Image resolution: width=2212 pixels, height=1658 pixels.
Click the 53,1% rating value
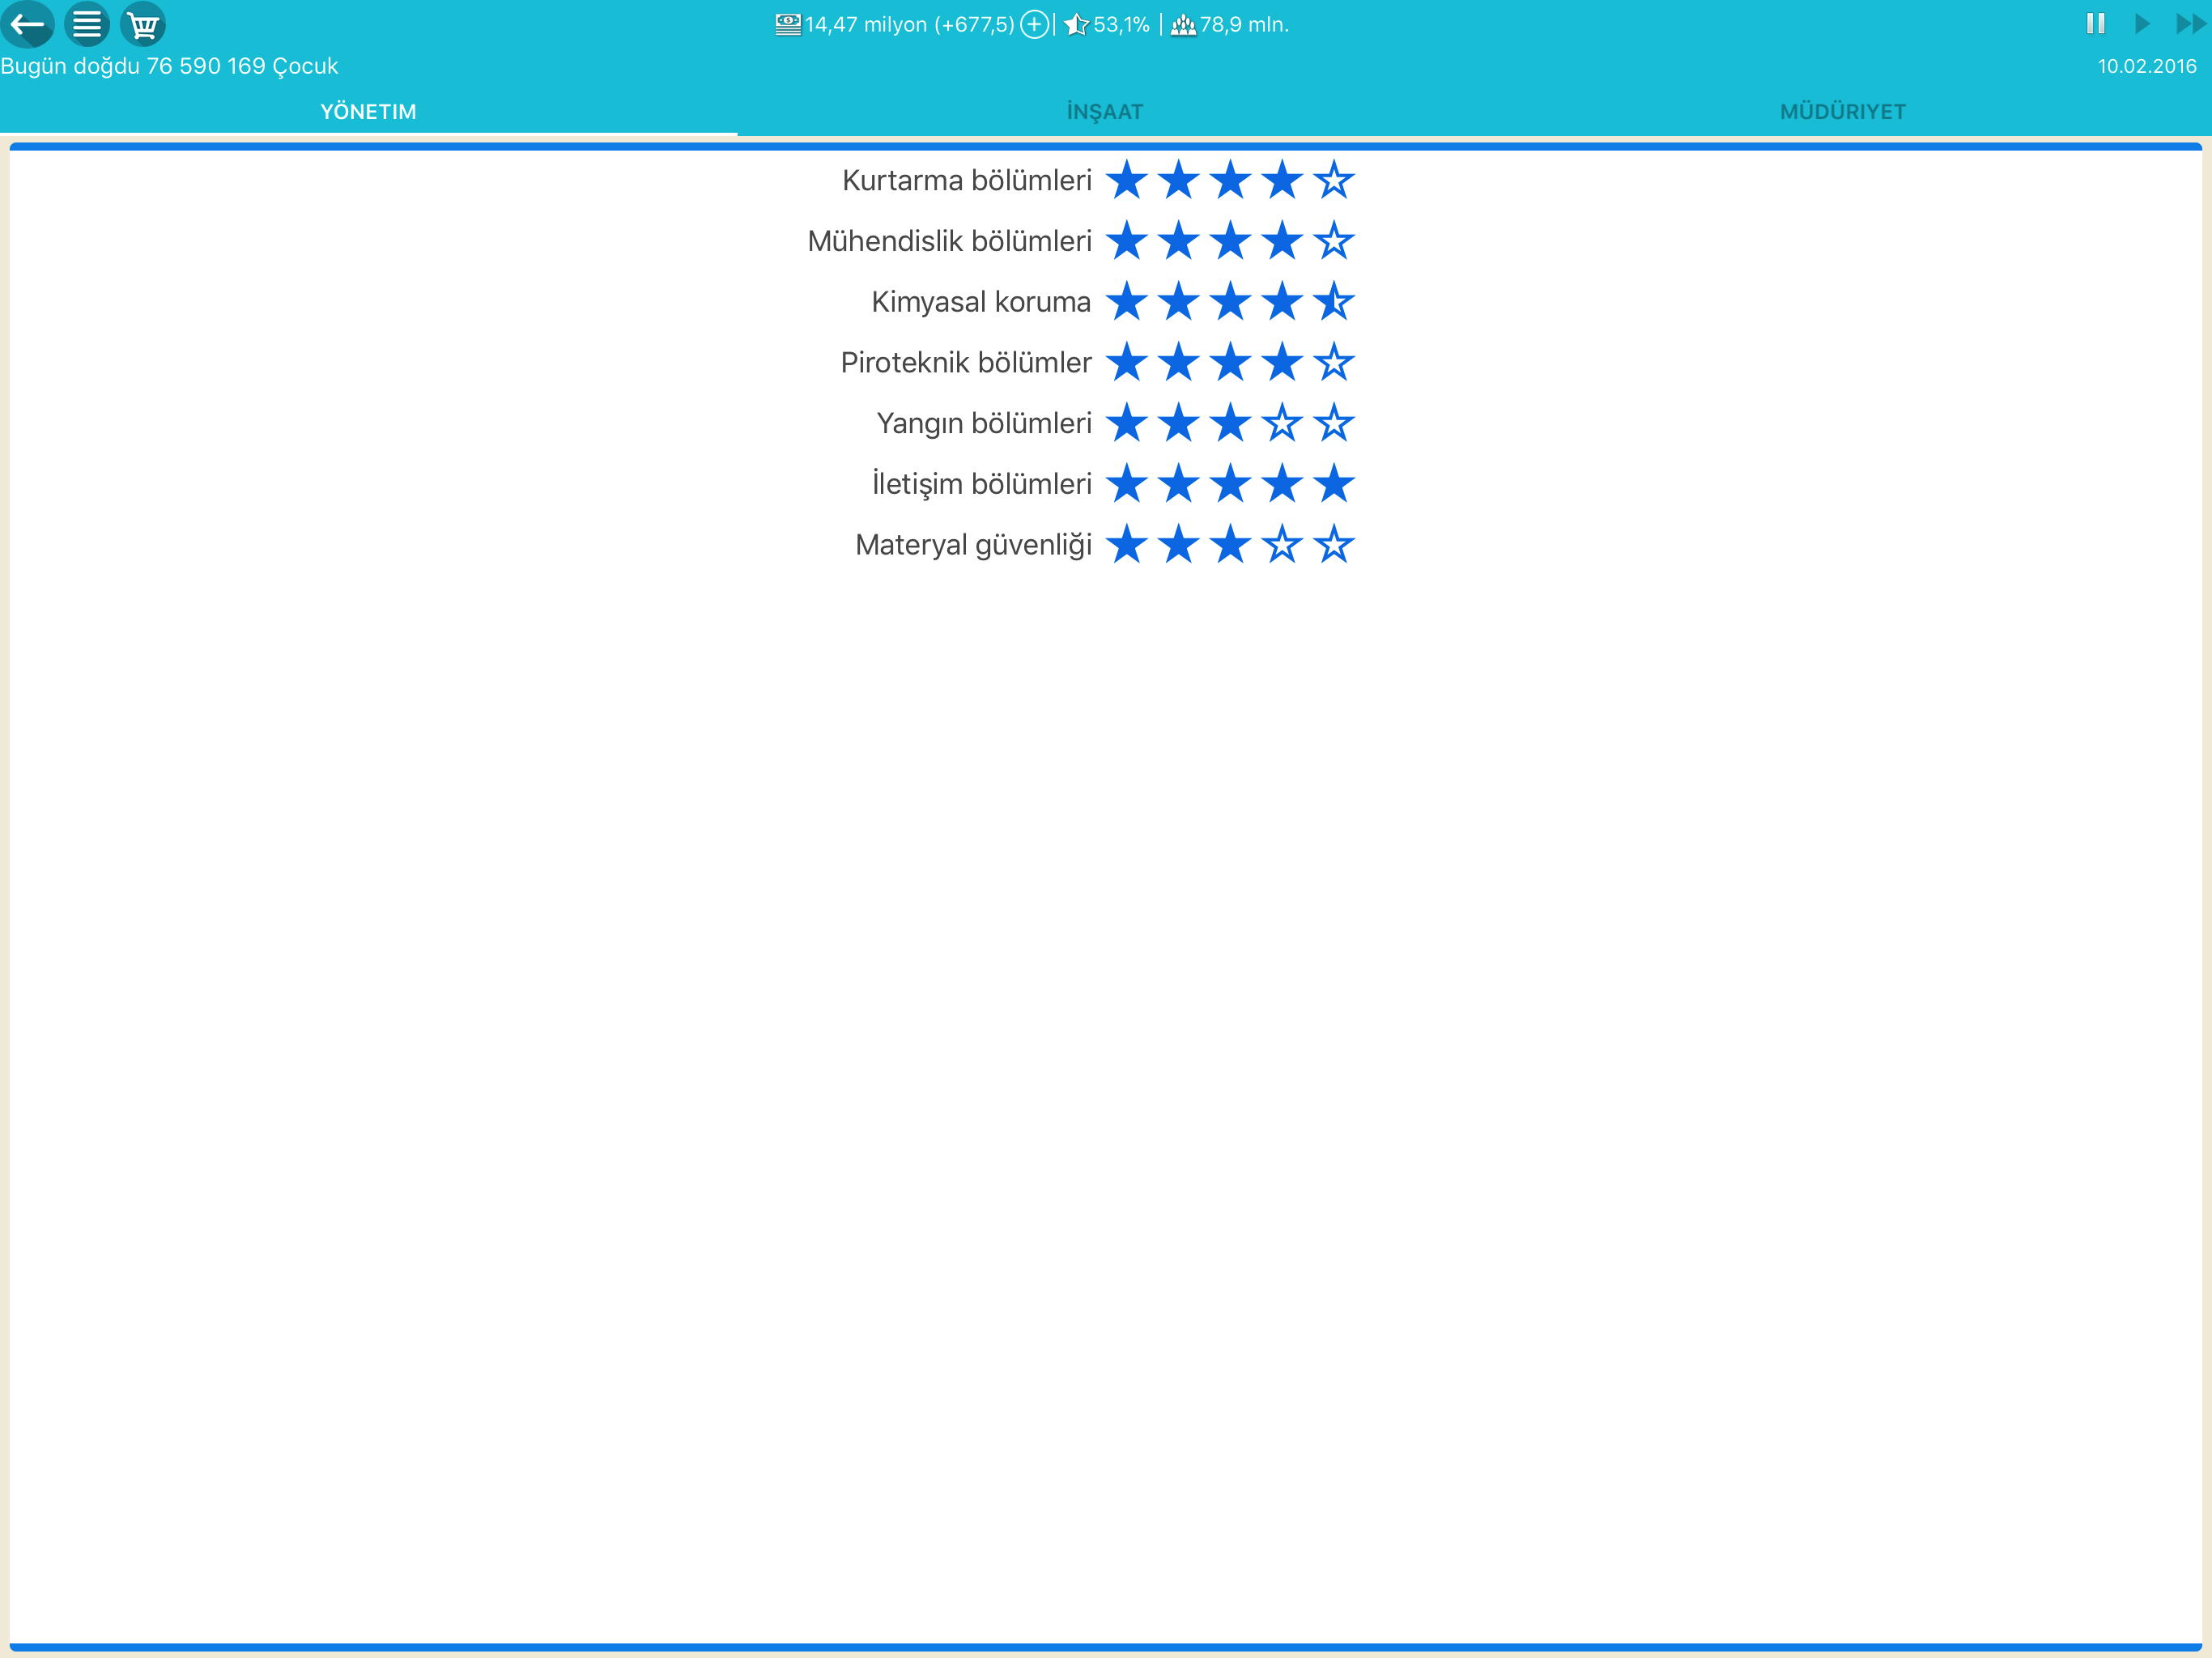(1121, 25)
